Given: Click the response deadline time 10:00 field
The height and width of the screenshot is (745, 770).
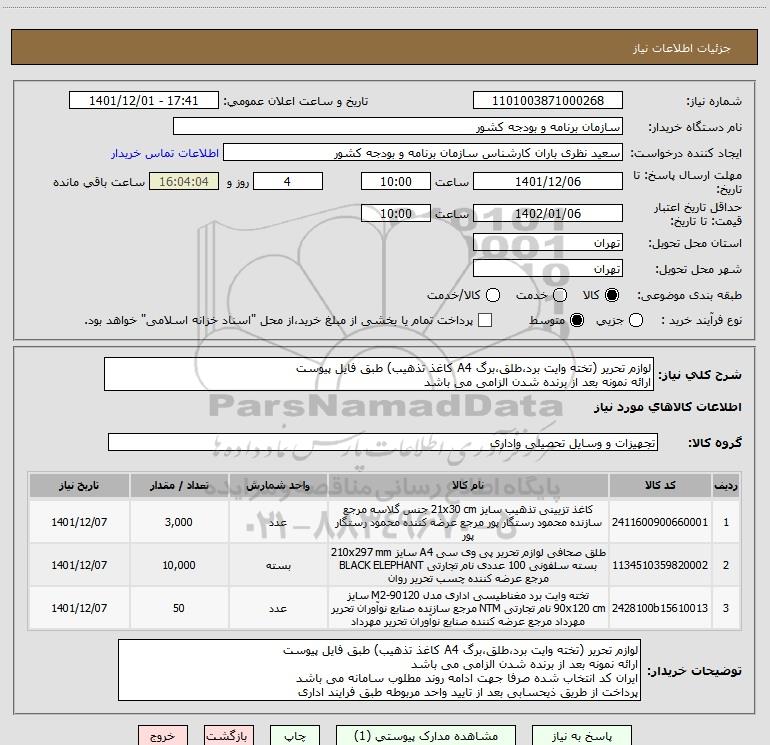Looking at the screenshot, I should (x=396, y=181).
